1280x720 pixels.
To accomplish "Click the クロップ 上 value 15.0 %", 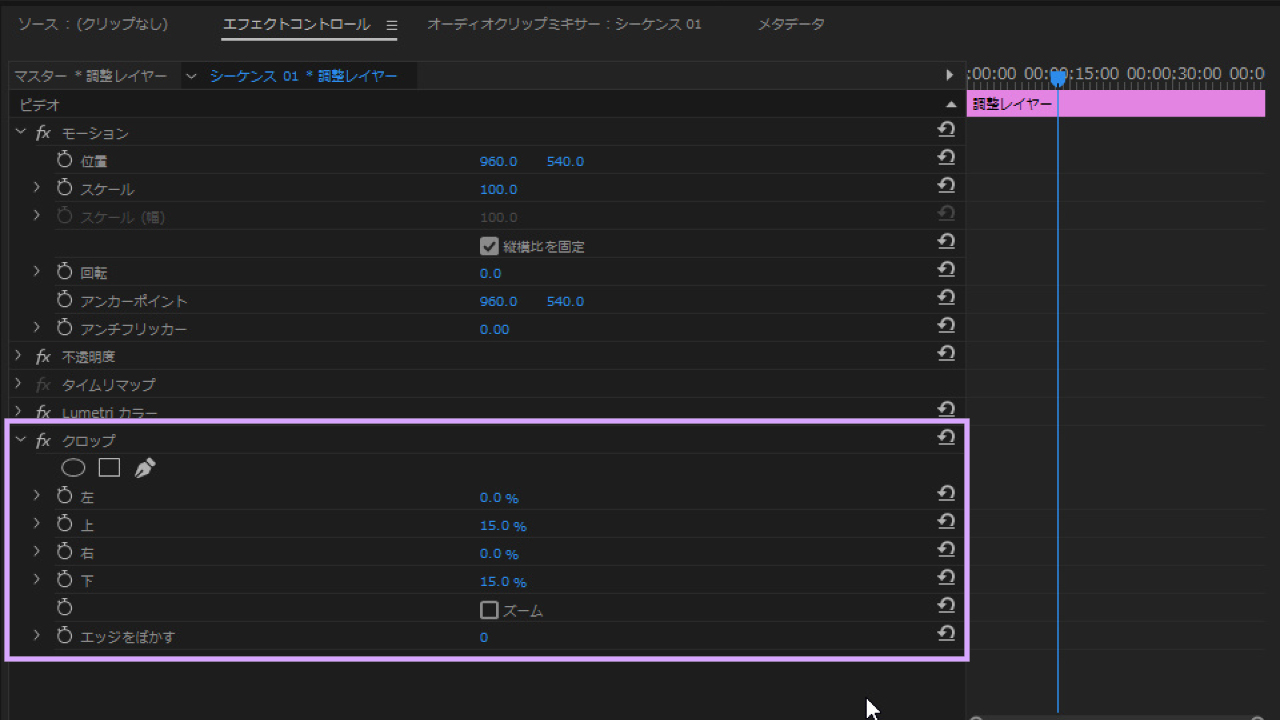I will tap(503, 525).
